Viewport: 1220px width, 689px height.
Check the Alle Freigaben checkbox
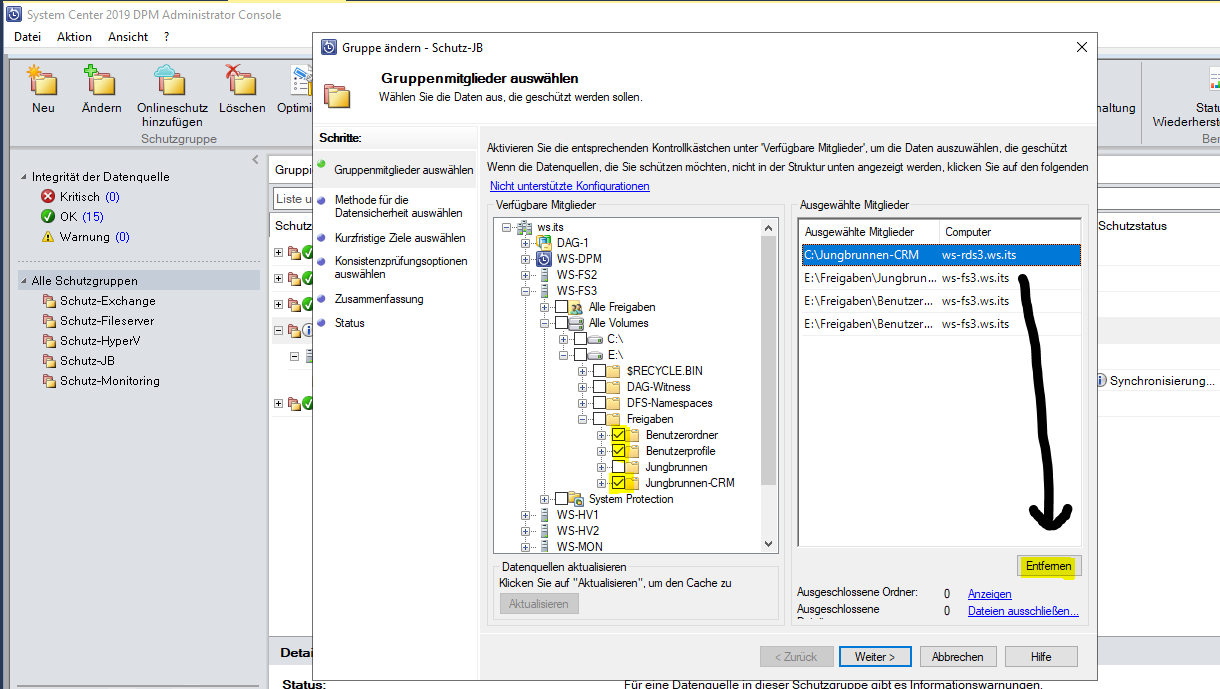[561, 307]
